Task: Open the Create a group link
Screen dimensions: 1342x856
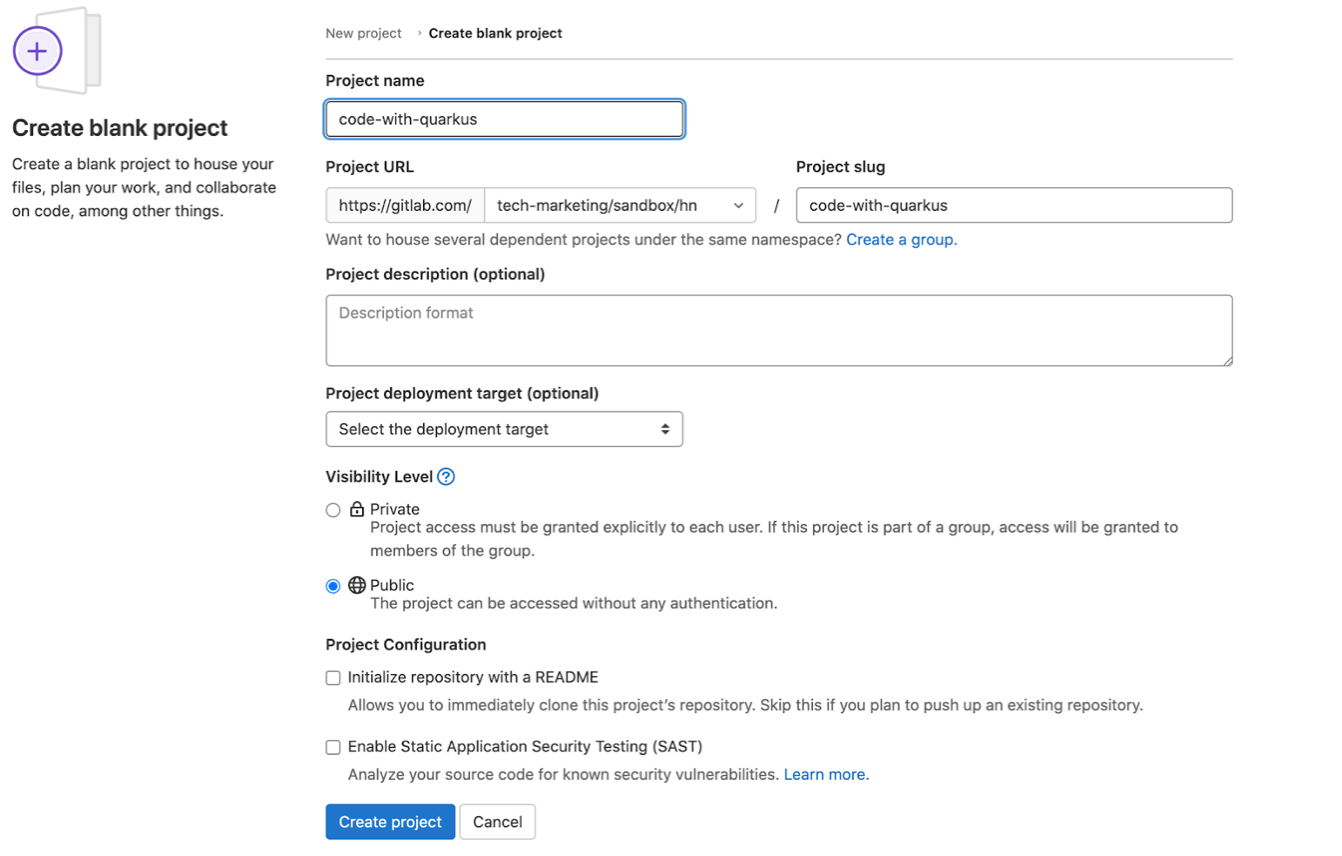Action: [x=901, y=240]
